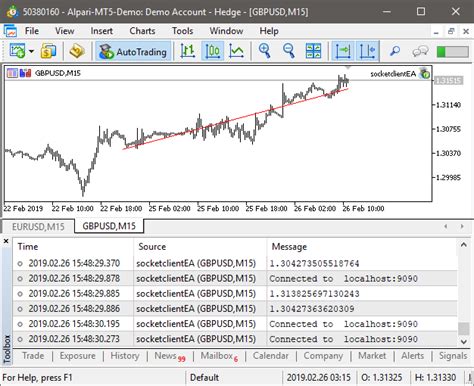Select log row with time 15:48:30.273
This screenshot has height=386, width=474.
[235, 339]
